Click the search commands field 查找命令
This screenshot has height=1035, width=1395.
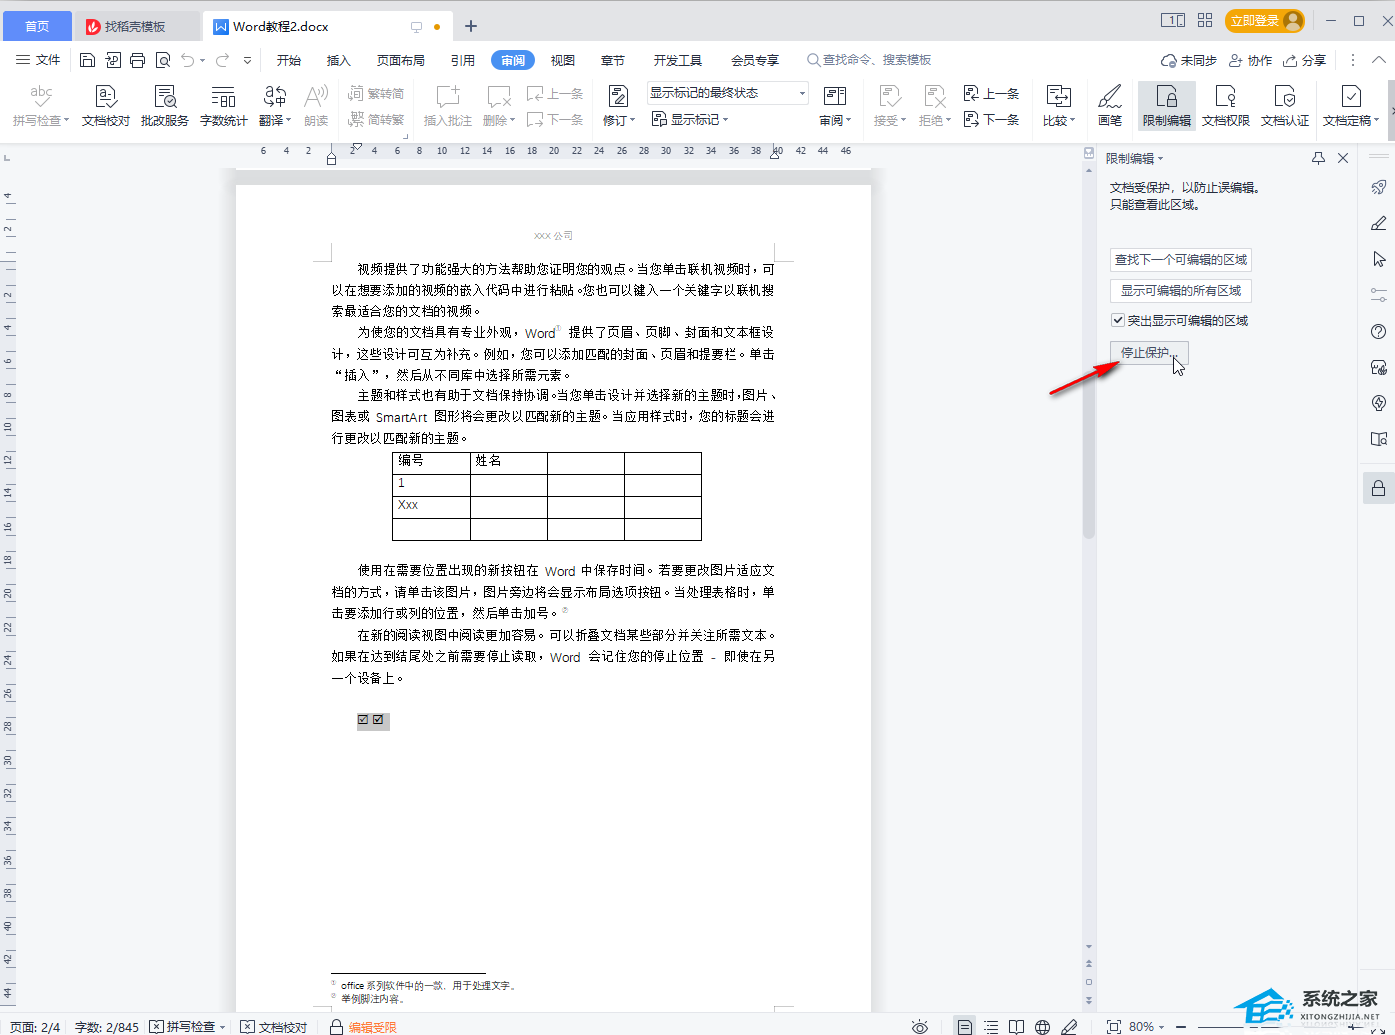point(869,60)
